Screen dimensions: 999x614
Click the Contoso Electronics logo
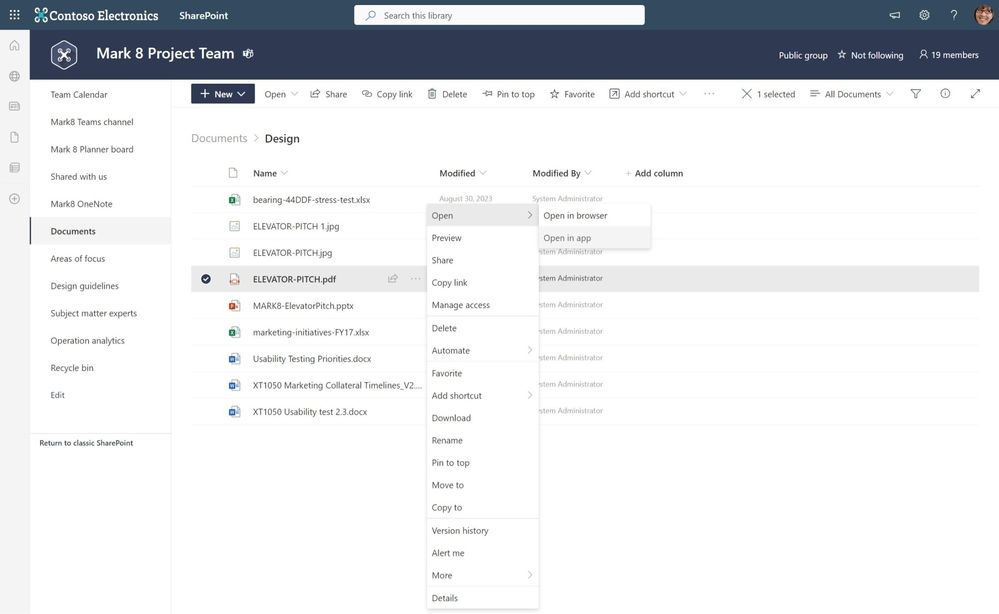96,15
